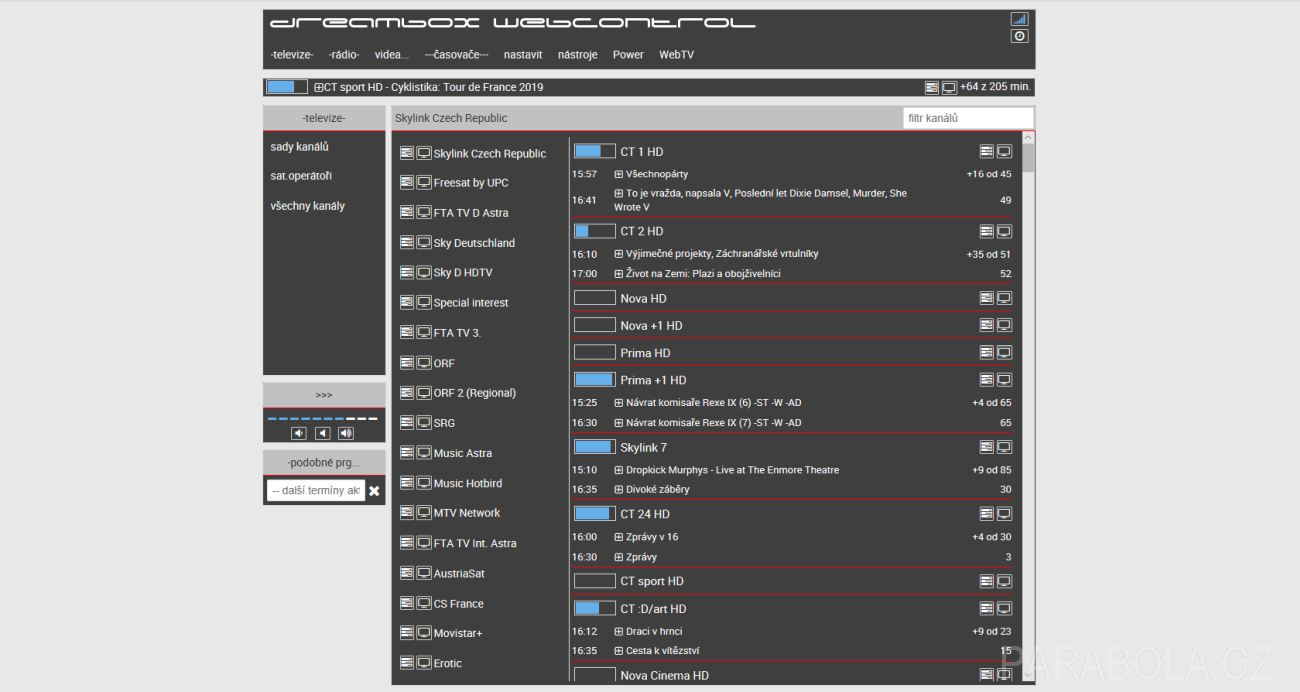
Task: Click progress bar on CT 1 HD row
Action: pyautogui.click(x=595, y=152)
